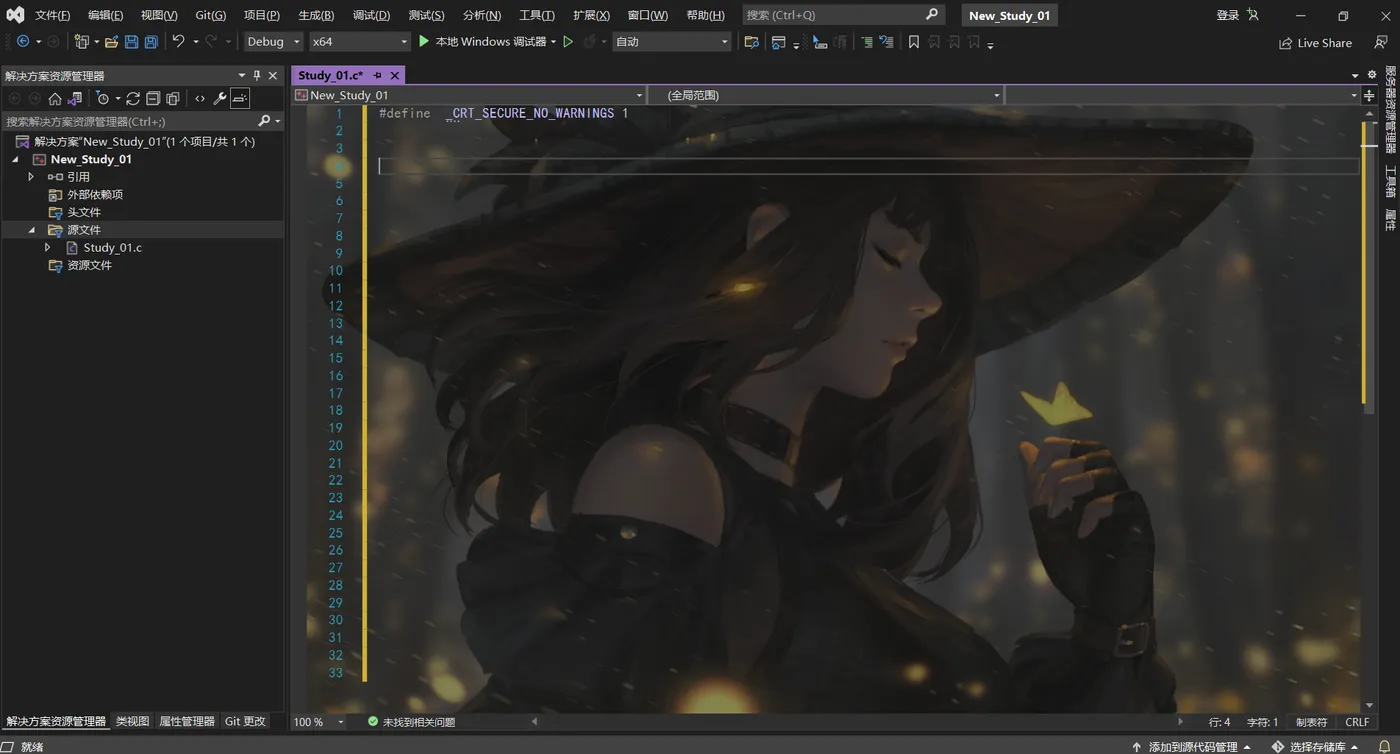Open the 自动 dropdown in toolbar
1400x754 pixels.
click(x=672, y=41)
